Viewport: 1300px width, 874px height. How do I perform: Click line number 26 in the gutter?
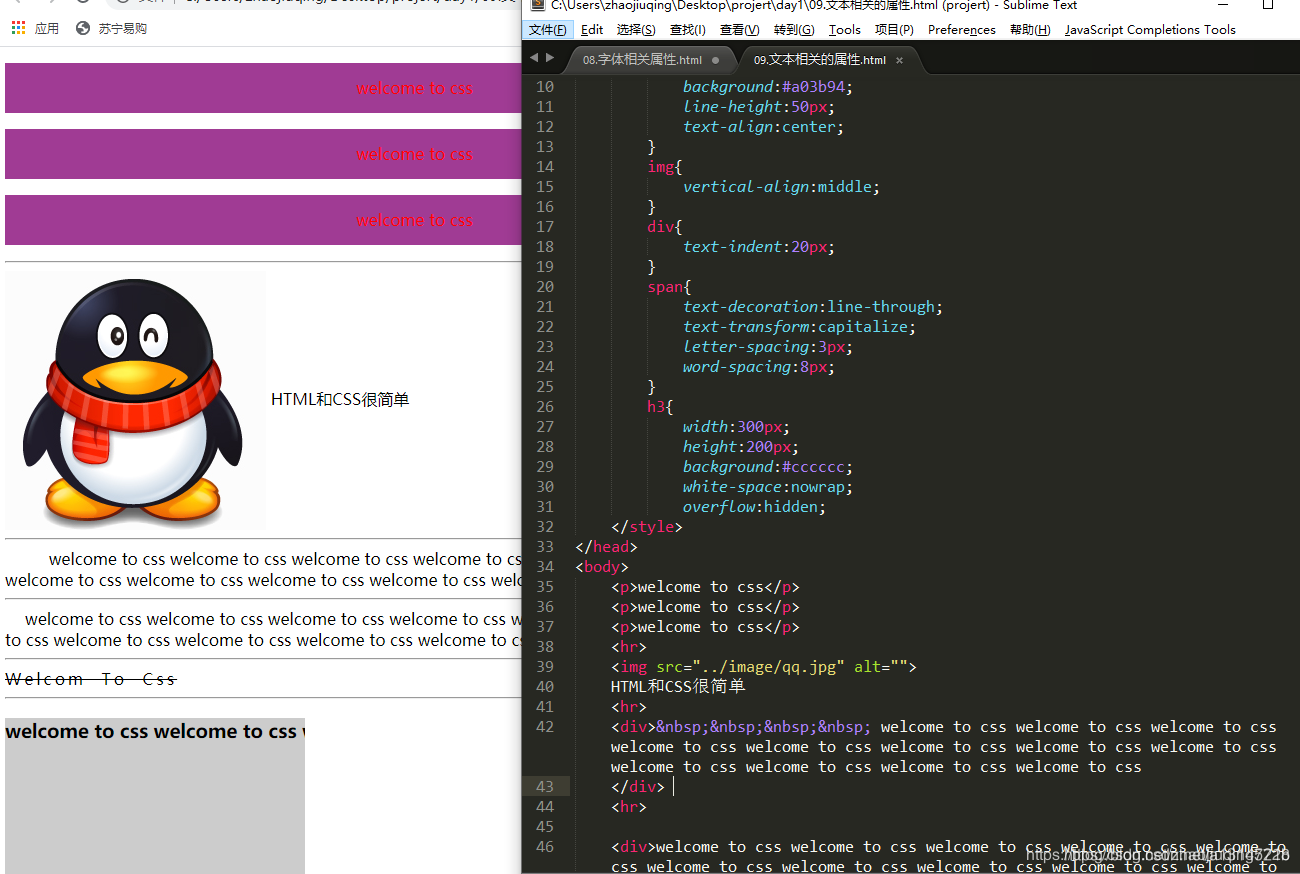(x=545, y=407)
